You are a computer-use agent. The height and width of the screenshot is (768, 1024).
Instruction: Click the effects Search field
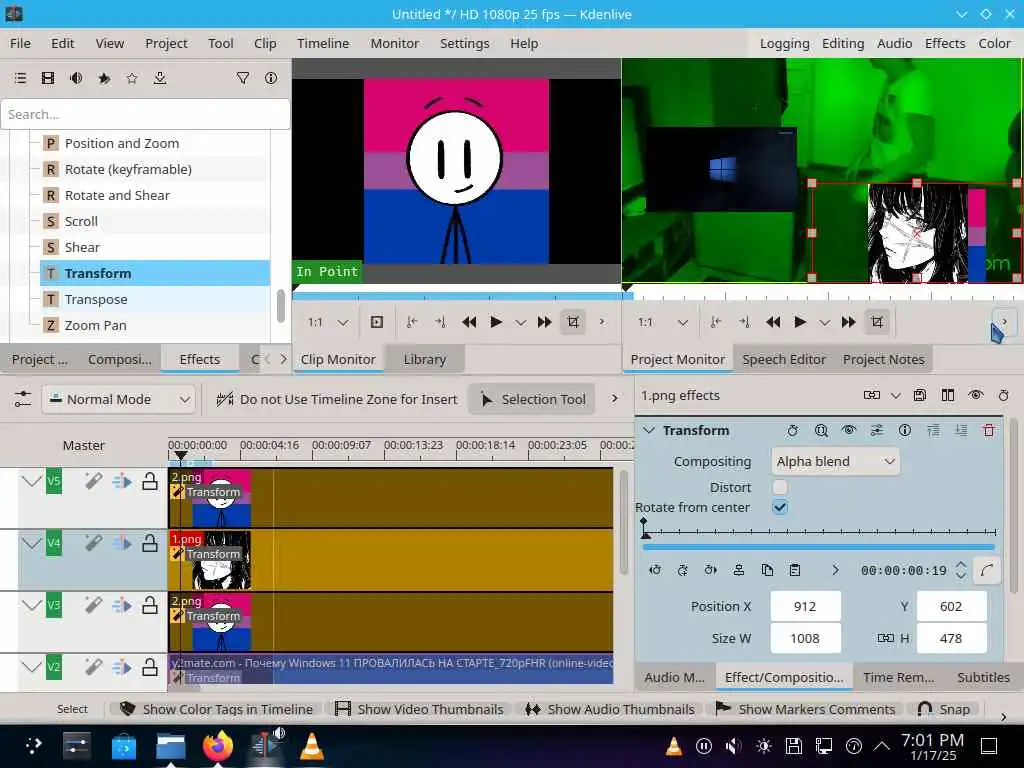(x=146, y=114)
